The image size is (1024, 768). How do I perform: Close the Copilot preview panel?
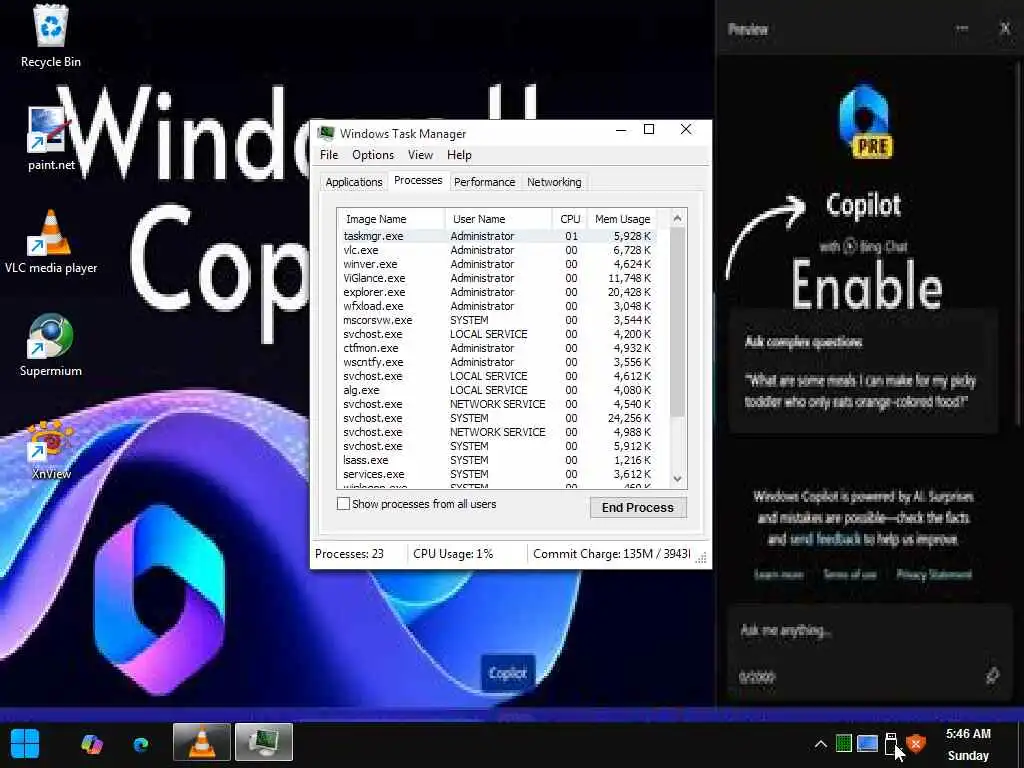coord(1005,28)
